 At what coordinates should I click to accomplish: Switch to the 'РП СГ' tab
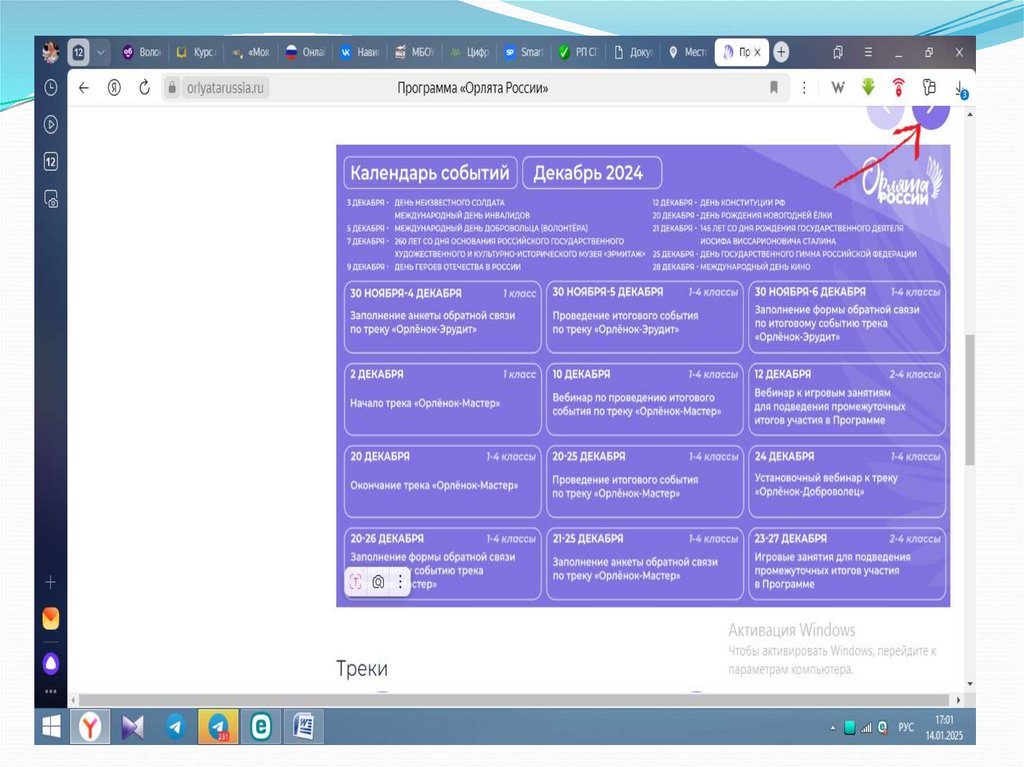578,52
